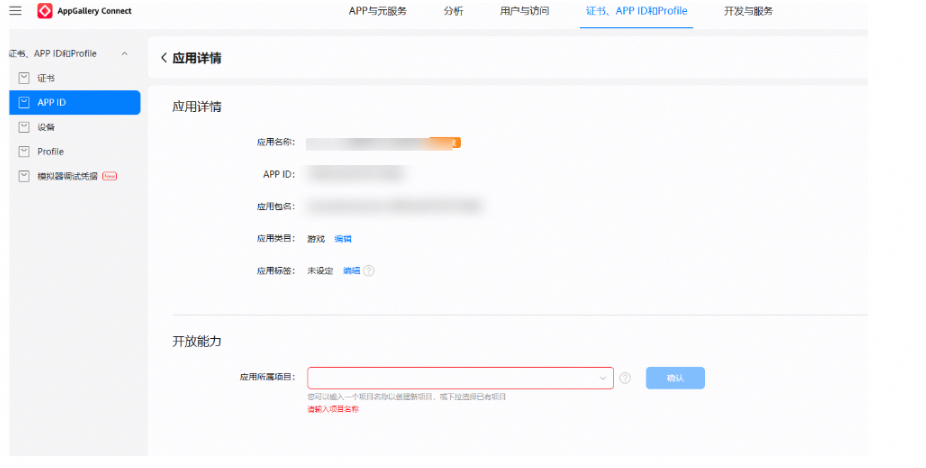Select the 证书 icon in the sidebar

tap(25, 78)
